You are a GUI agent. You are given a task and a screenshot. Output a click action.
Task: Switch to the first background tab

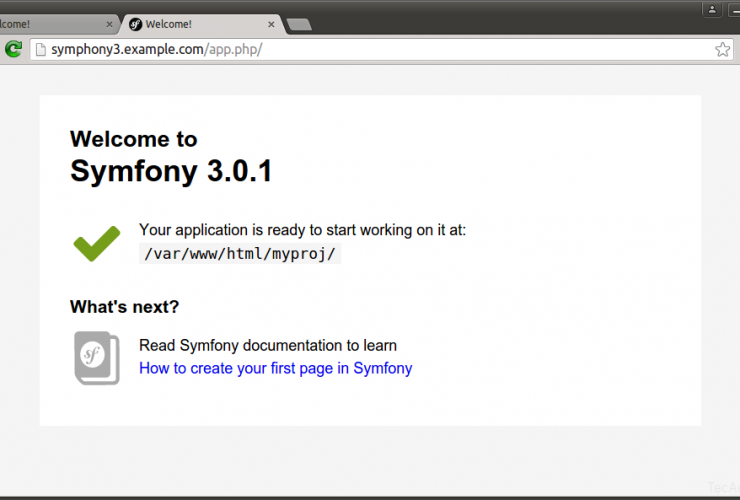point(40,23)
